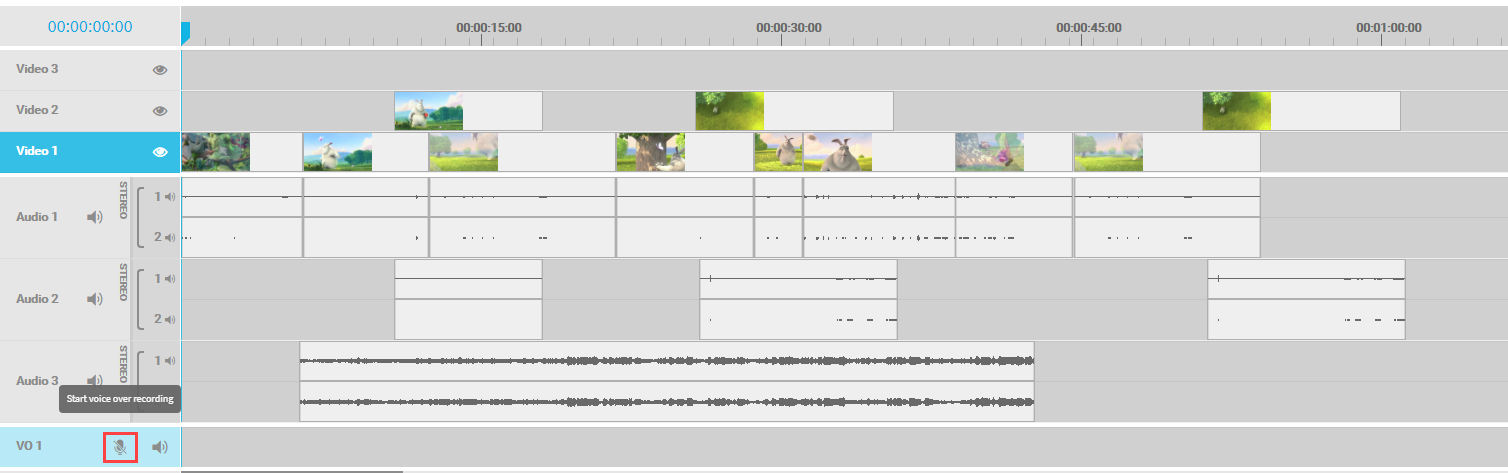Mute the VO 1 track speaker
This screenshot has height=473, width=1508.
click(159, 447)
